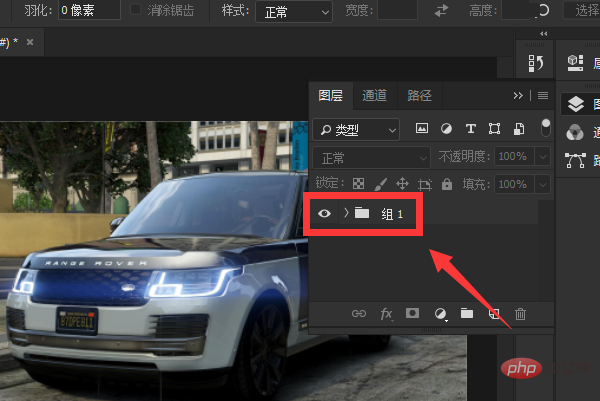Click the 选择 button in options bar
The width and height of the screenshot is (600, 401).
pyautogui.click(x=582, y=10)
